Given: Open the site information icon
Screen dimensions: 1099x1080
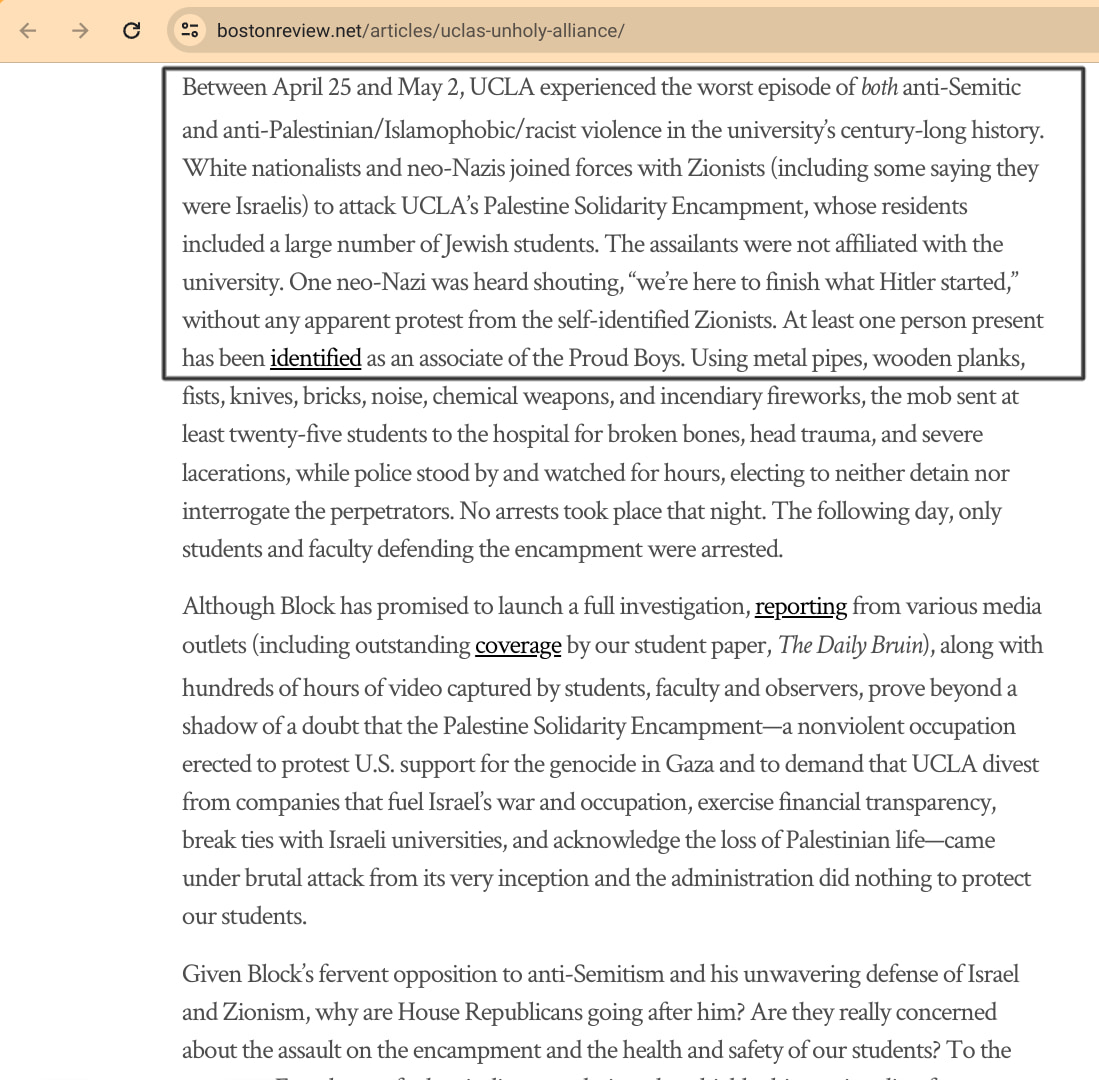Looking at the screenshot, I should click(189, 31).
